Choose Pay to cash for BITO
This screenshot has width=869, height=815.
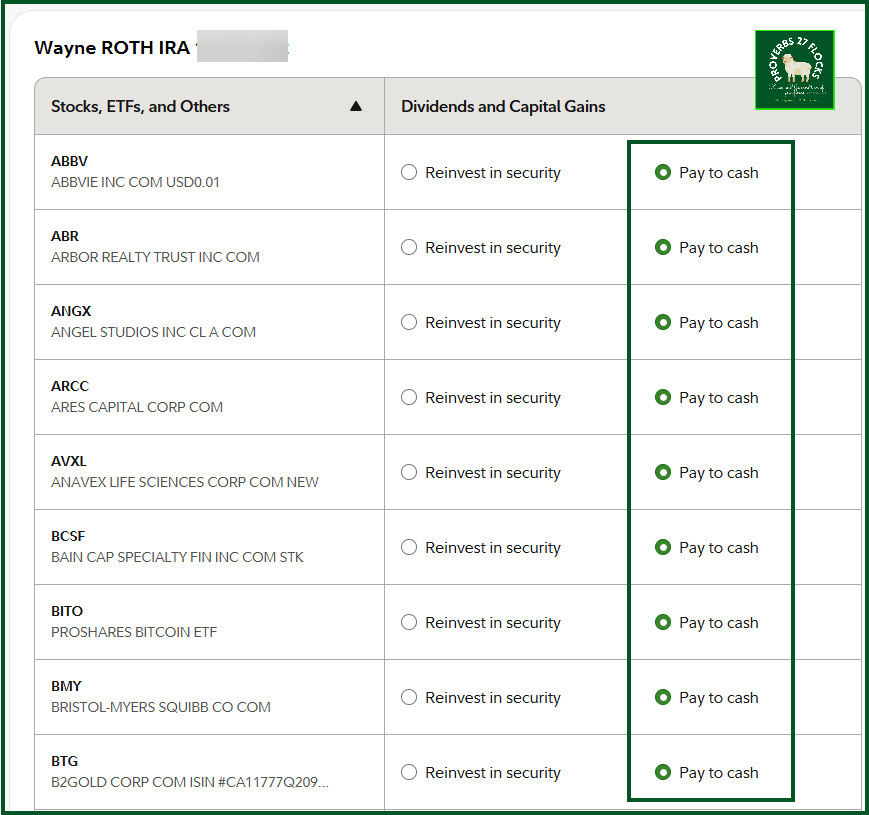click(662, 622)
